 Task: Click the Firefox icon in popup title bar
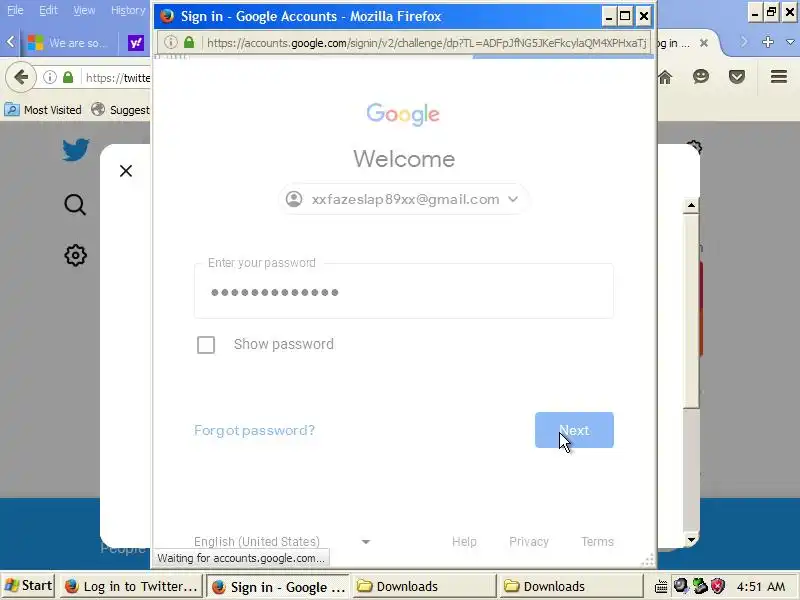[167, 16]
